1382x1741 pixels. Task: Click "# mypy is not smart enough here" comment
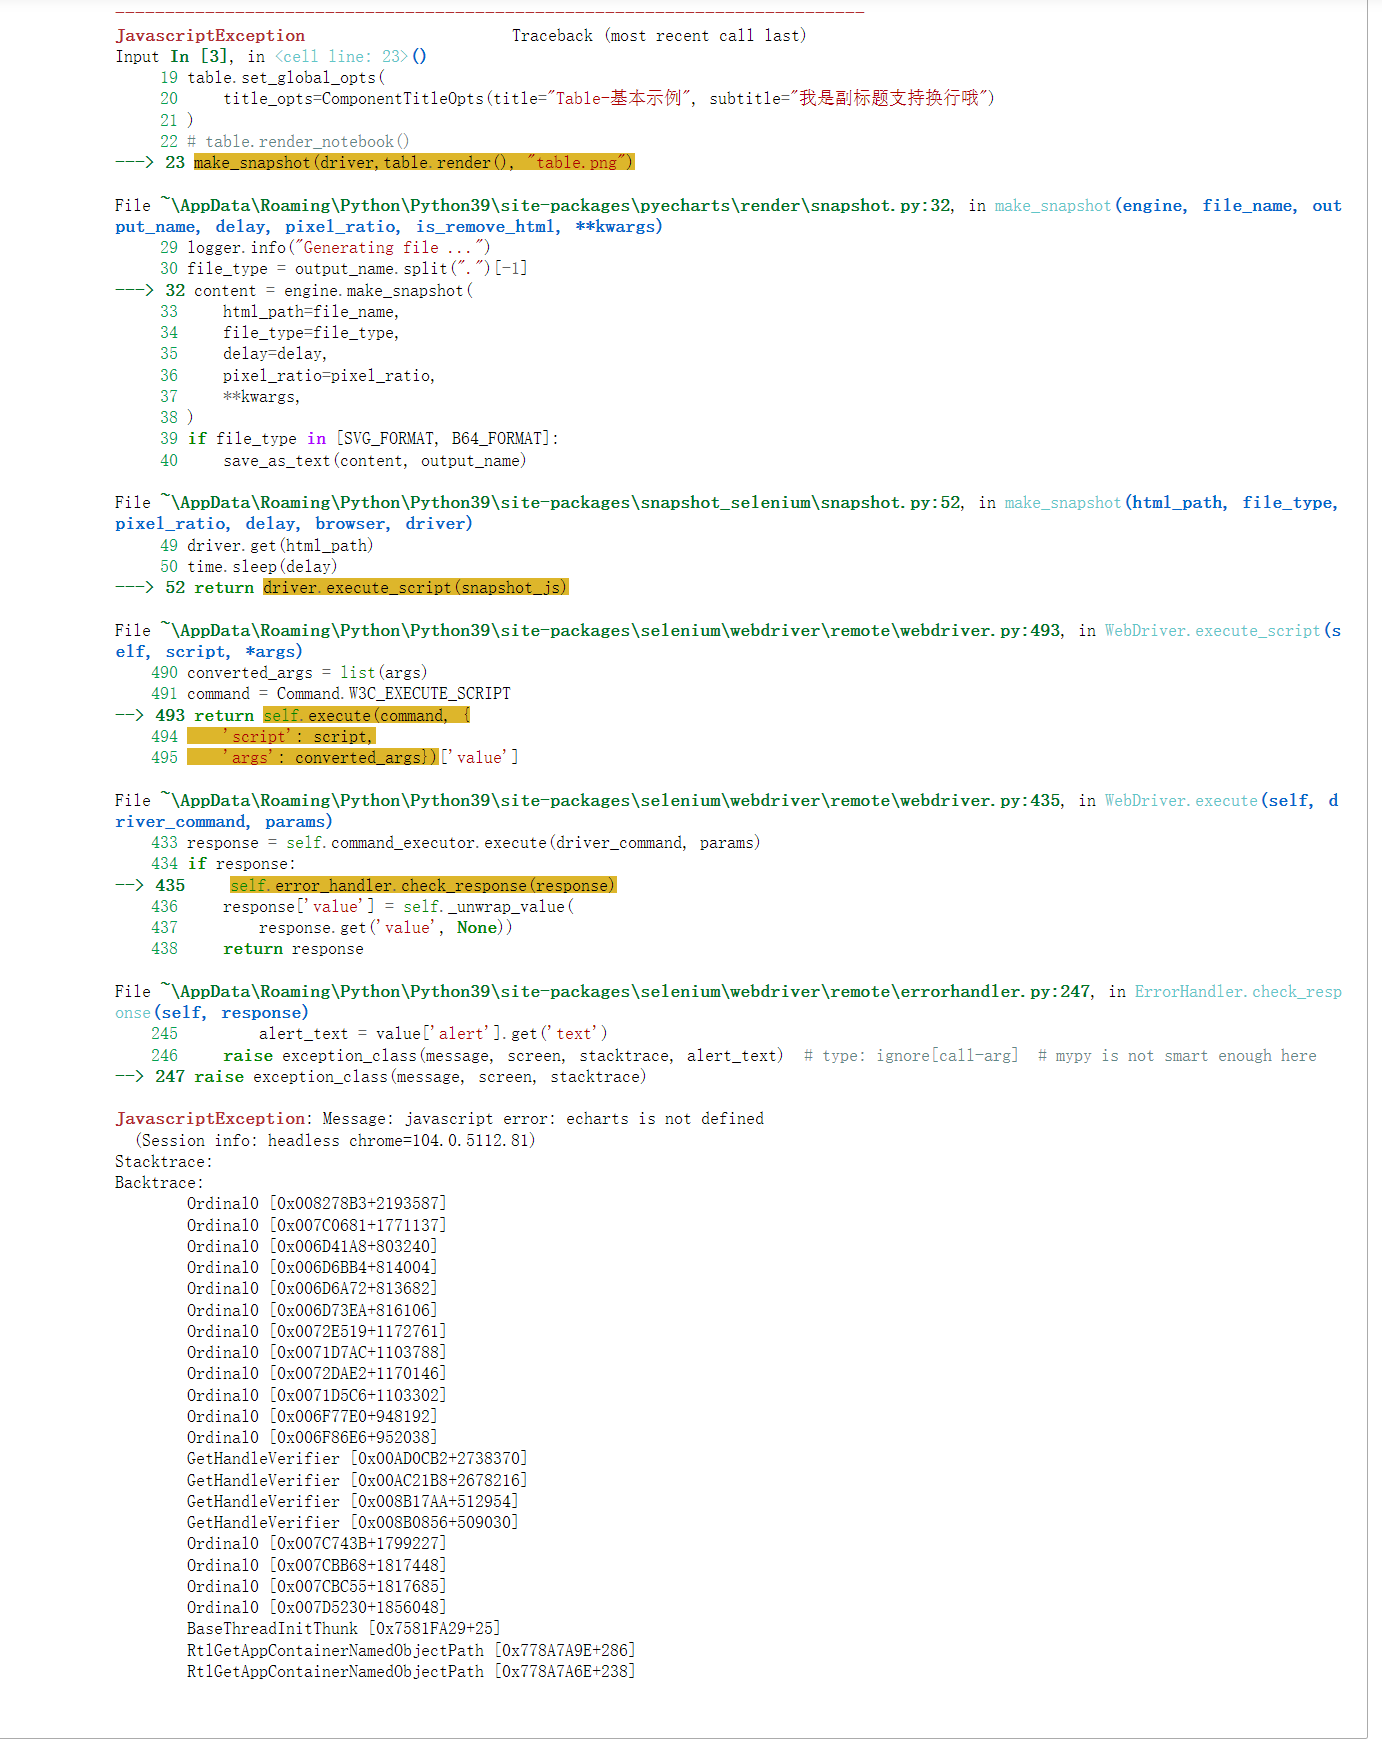[x=1177, y=1056]
